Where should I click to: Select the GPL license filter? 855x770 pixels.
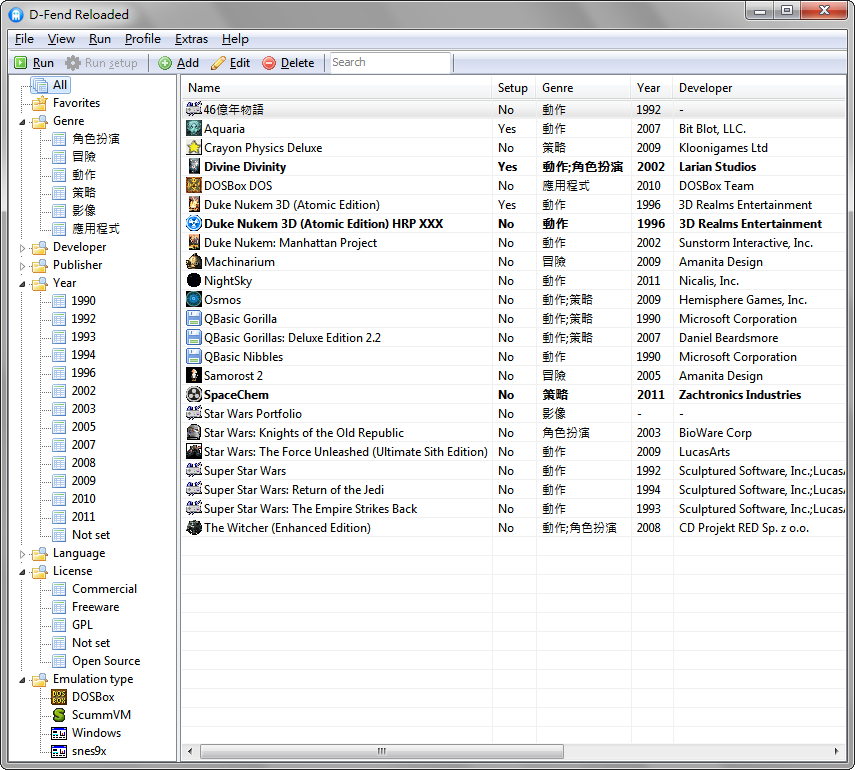tap(82, 624)
